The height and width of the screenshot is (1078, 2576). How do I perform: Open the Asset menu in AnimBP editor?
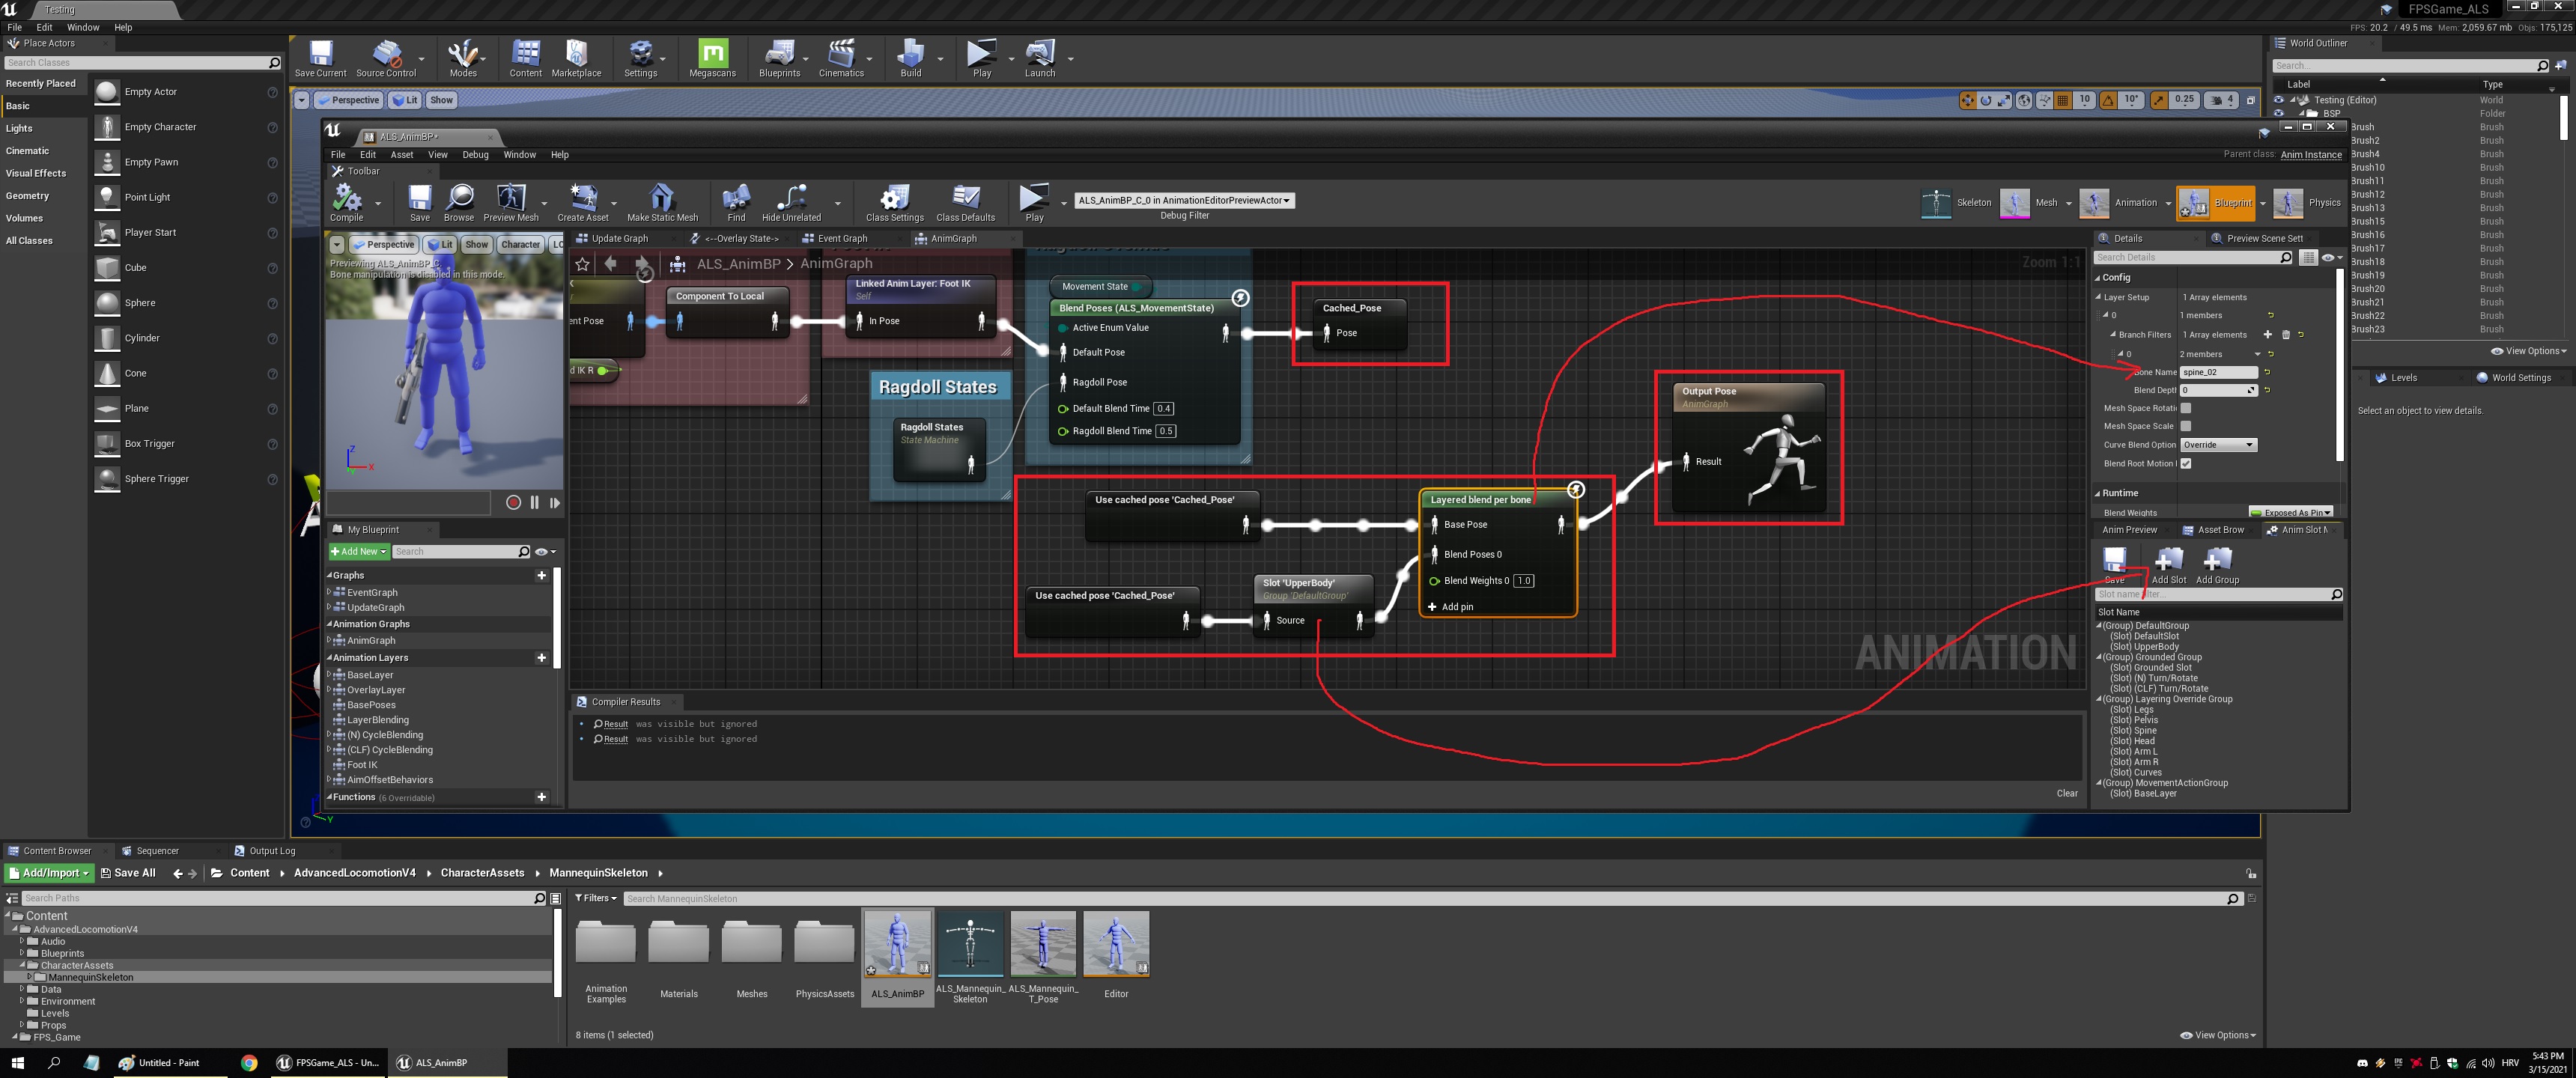pos(401,155)
